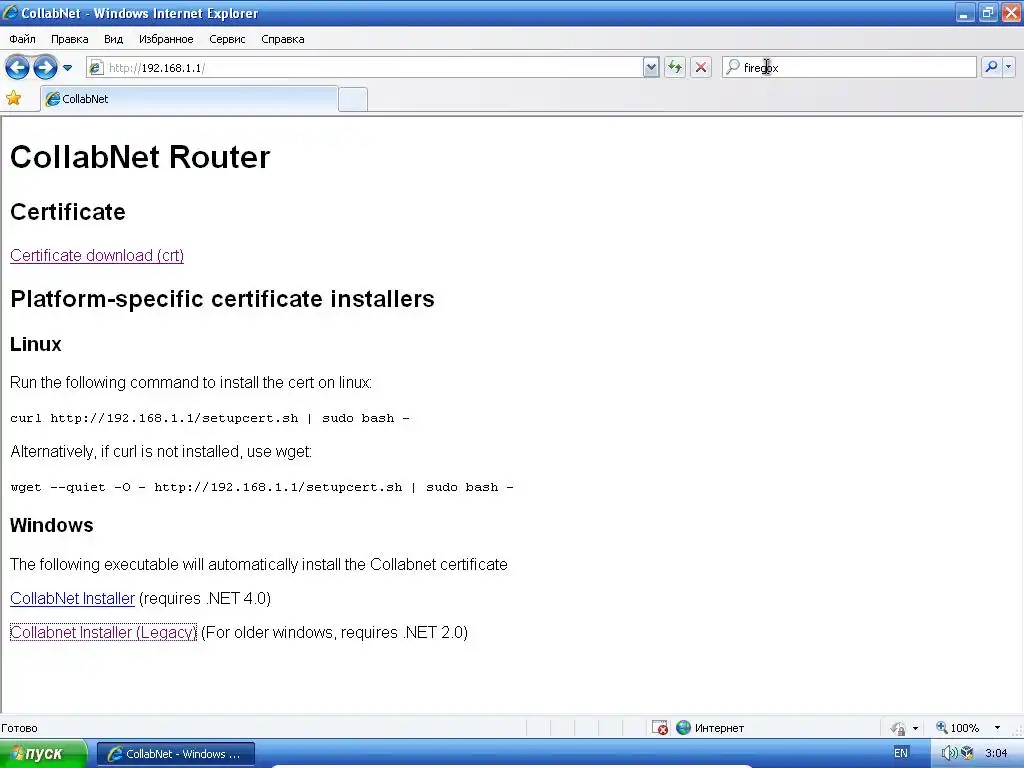Click the page icon in address bar
The height and width of the screenshot is (768, 1024).
tap(95, 67)
